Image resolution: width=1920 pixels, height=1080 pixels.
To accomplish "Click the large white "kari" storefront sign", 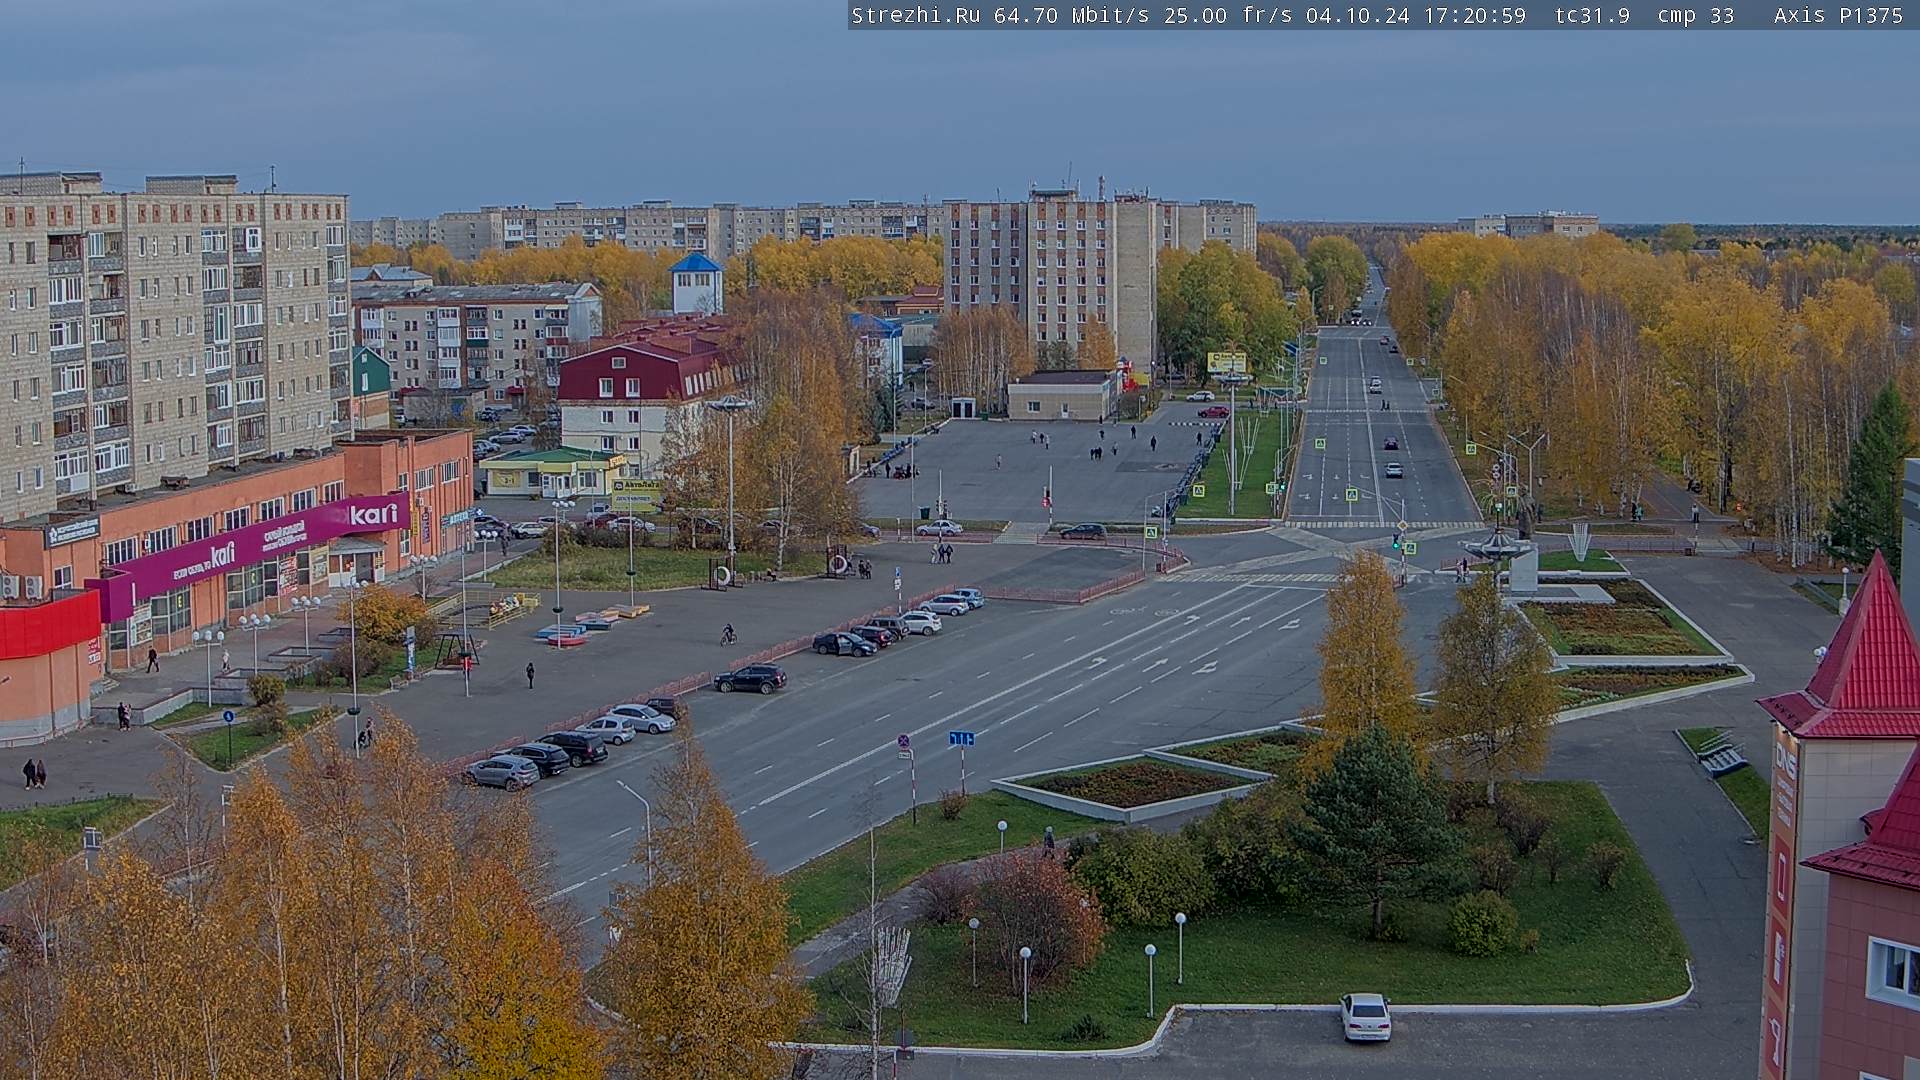I will [373, 515].
